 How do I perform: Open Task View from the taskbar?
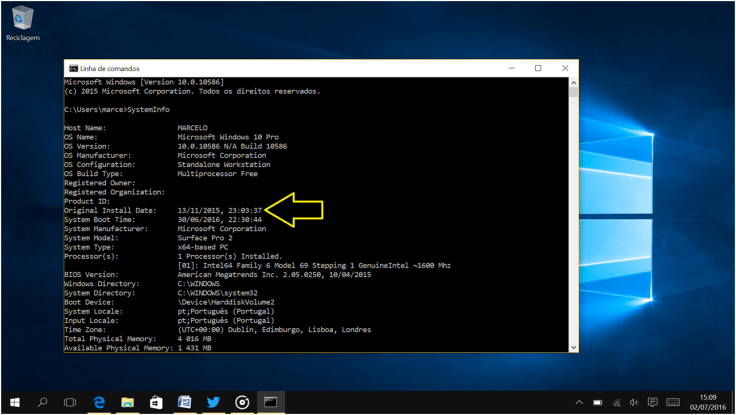[70, 402]
